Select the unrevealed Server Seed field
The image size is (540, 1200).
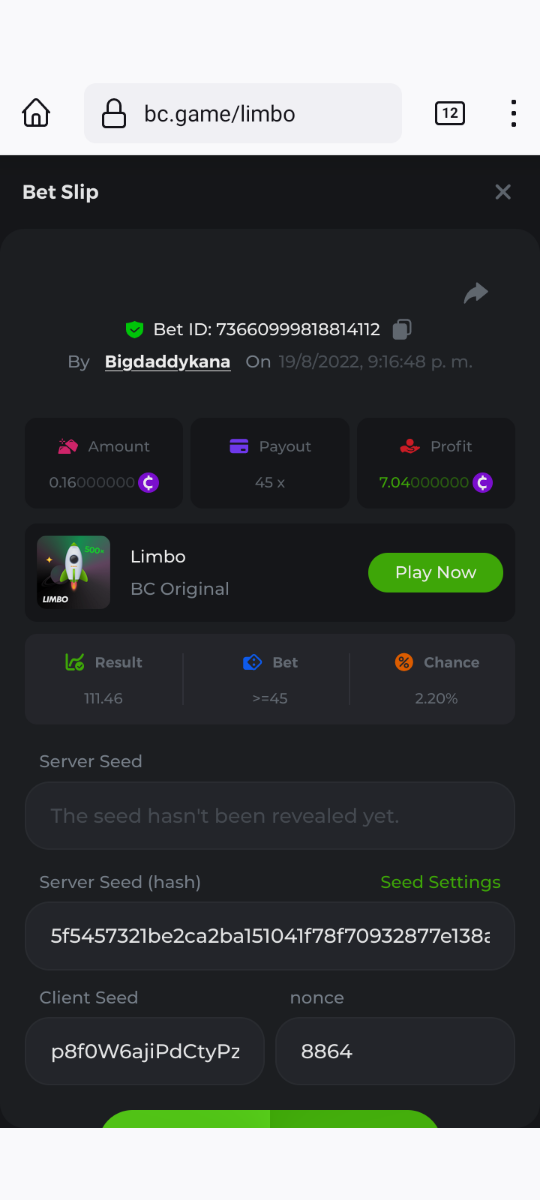click(270, 816)
